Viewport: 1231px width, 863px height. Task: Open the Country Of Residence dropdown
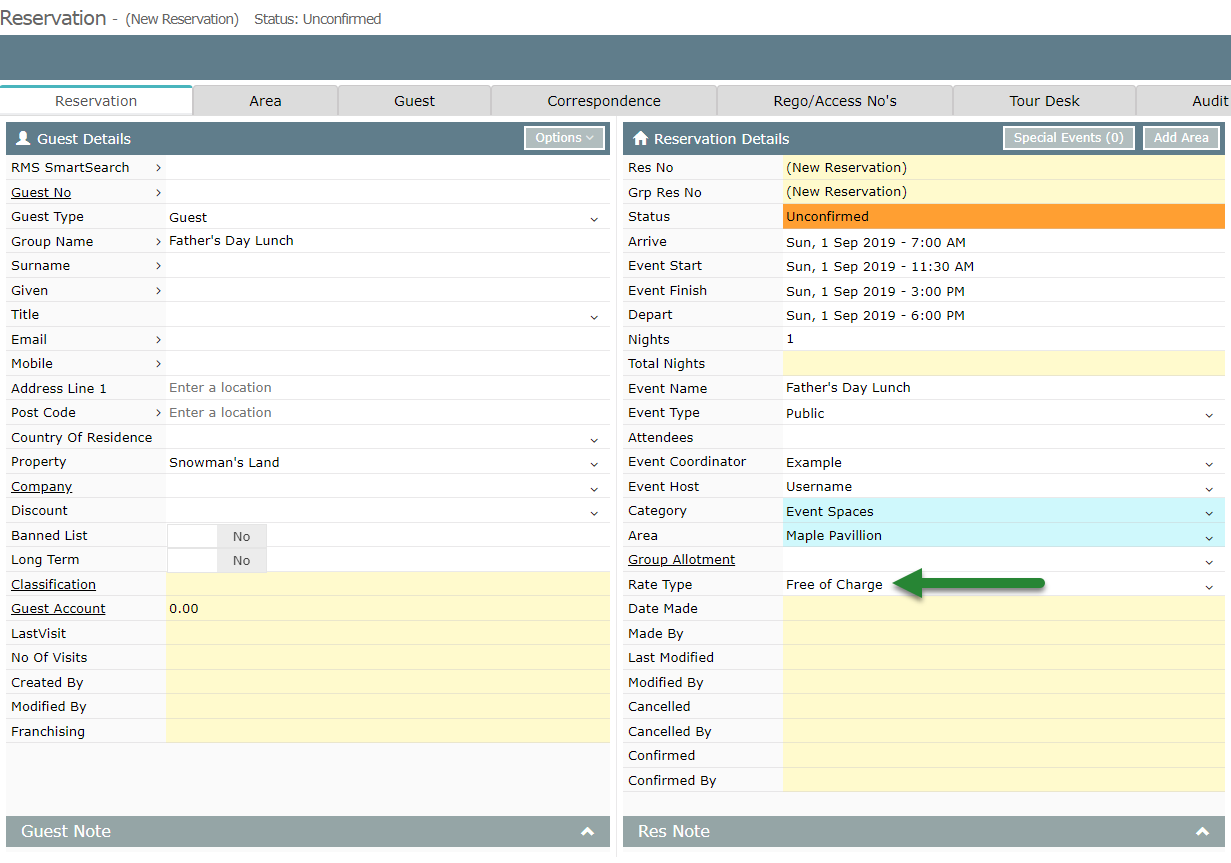pos(594,439)
